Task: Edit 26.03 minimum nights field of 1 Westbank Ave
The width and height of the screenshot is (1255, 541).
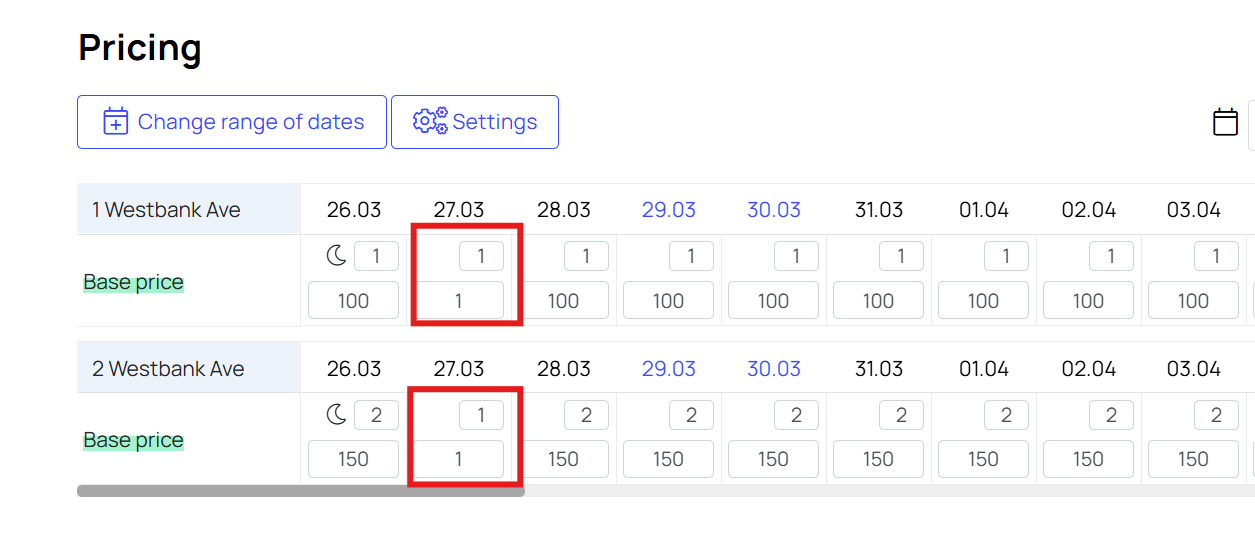Action: (376, 257)
